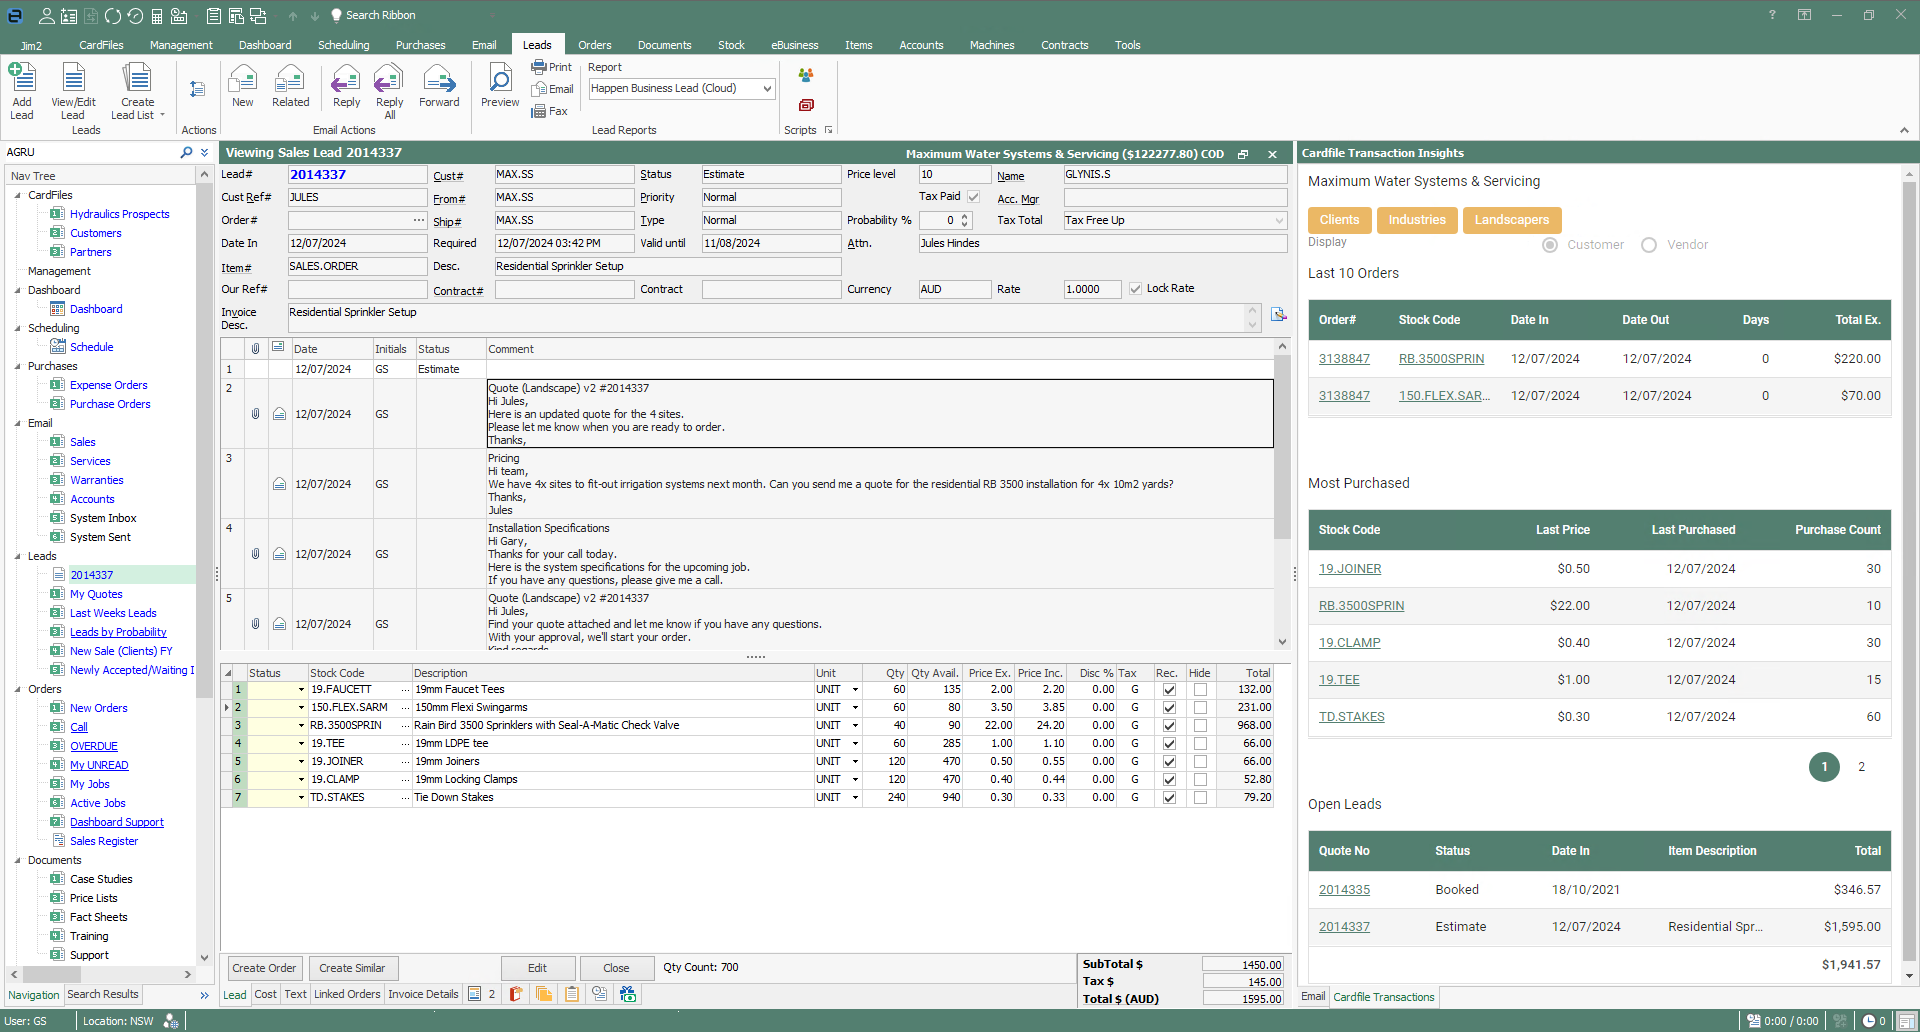Open the Happen Business Lead Report dropdown
Image resolution: width=1920 pixels, height=1032 pixels.
coord(766,88)
